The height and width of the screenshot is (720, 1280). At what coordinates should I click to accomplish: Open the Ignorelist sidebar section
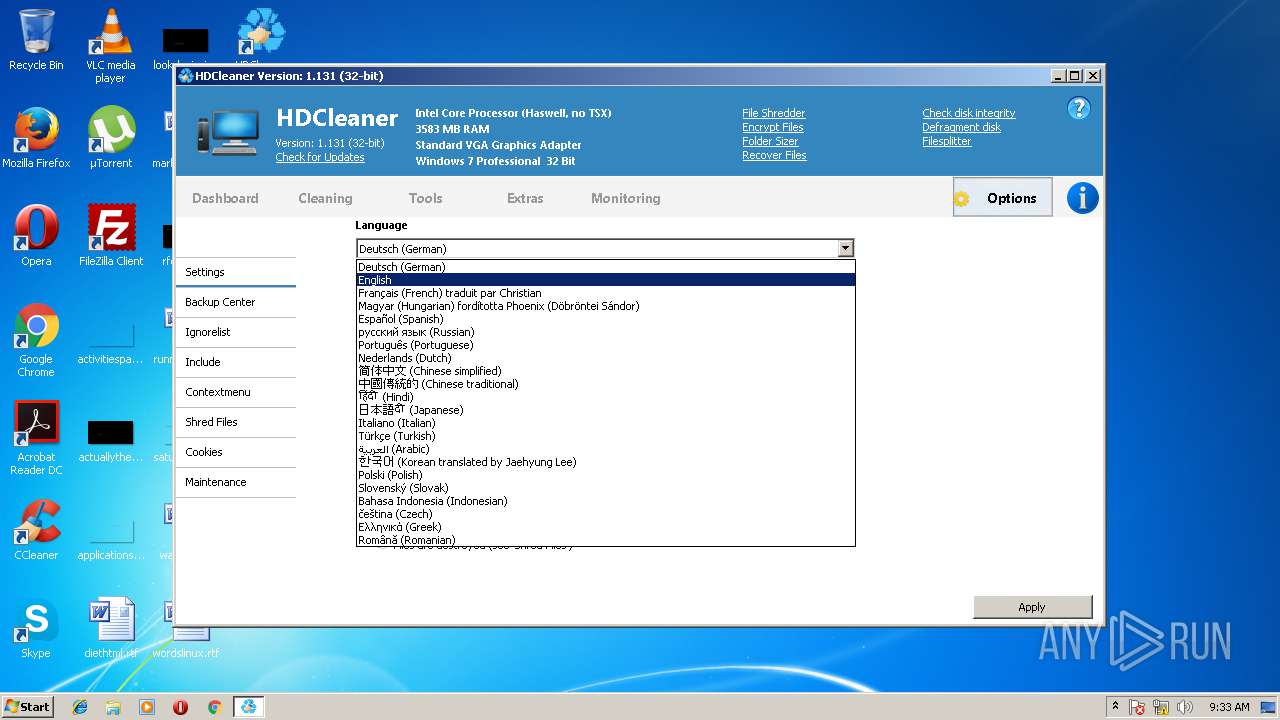[x=236, y=332]
